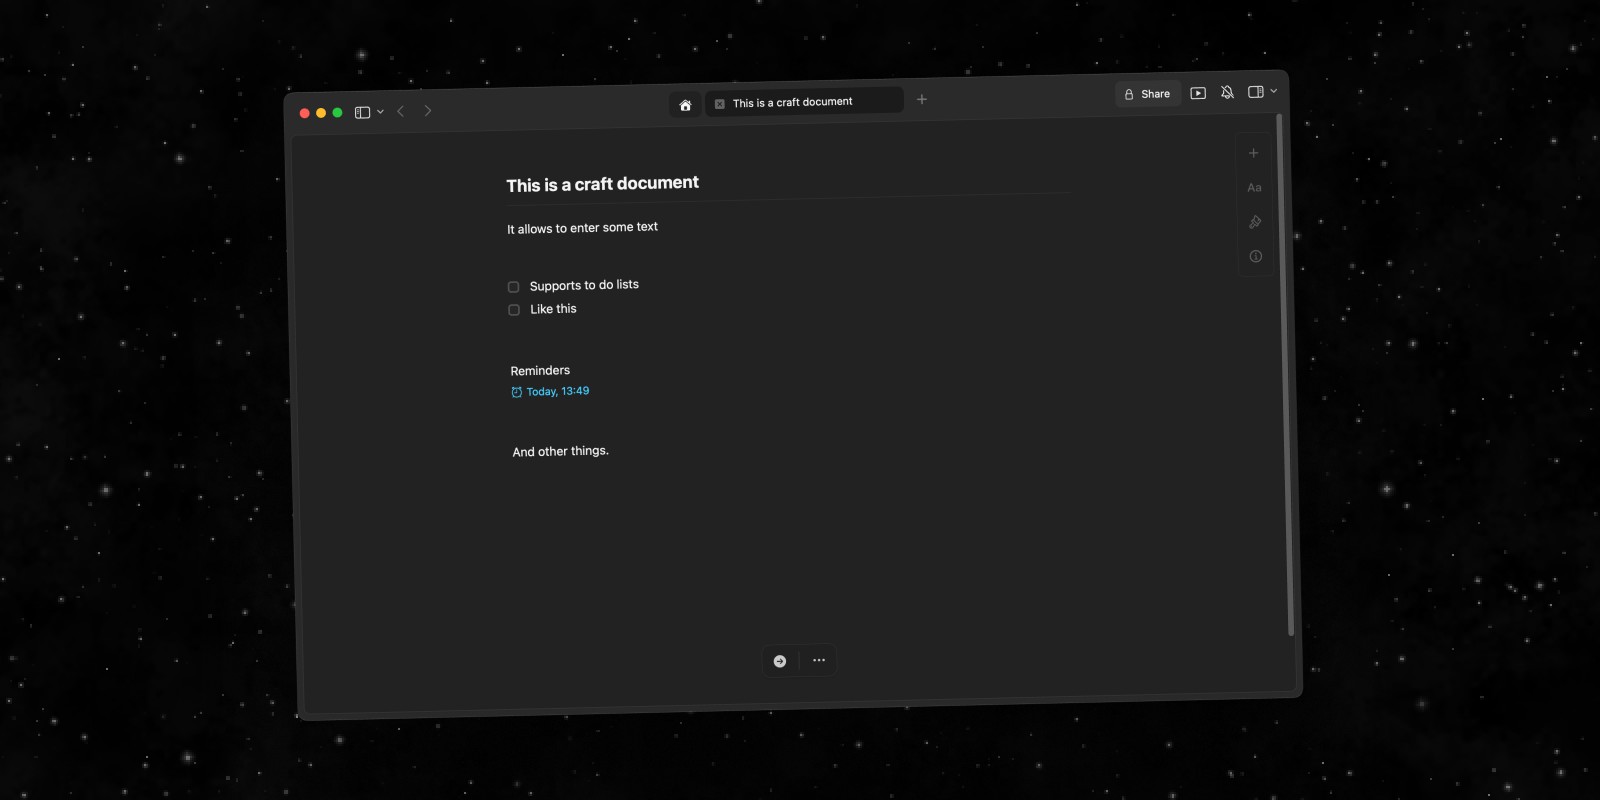Insert block using the right sidebar plus icon
Screen dimensions: 1600x800
click(1253, 153)
